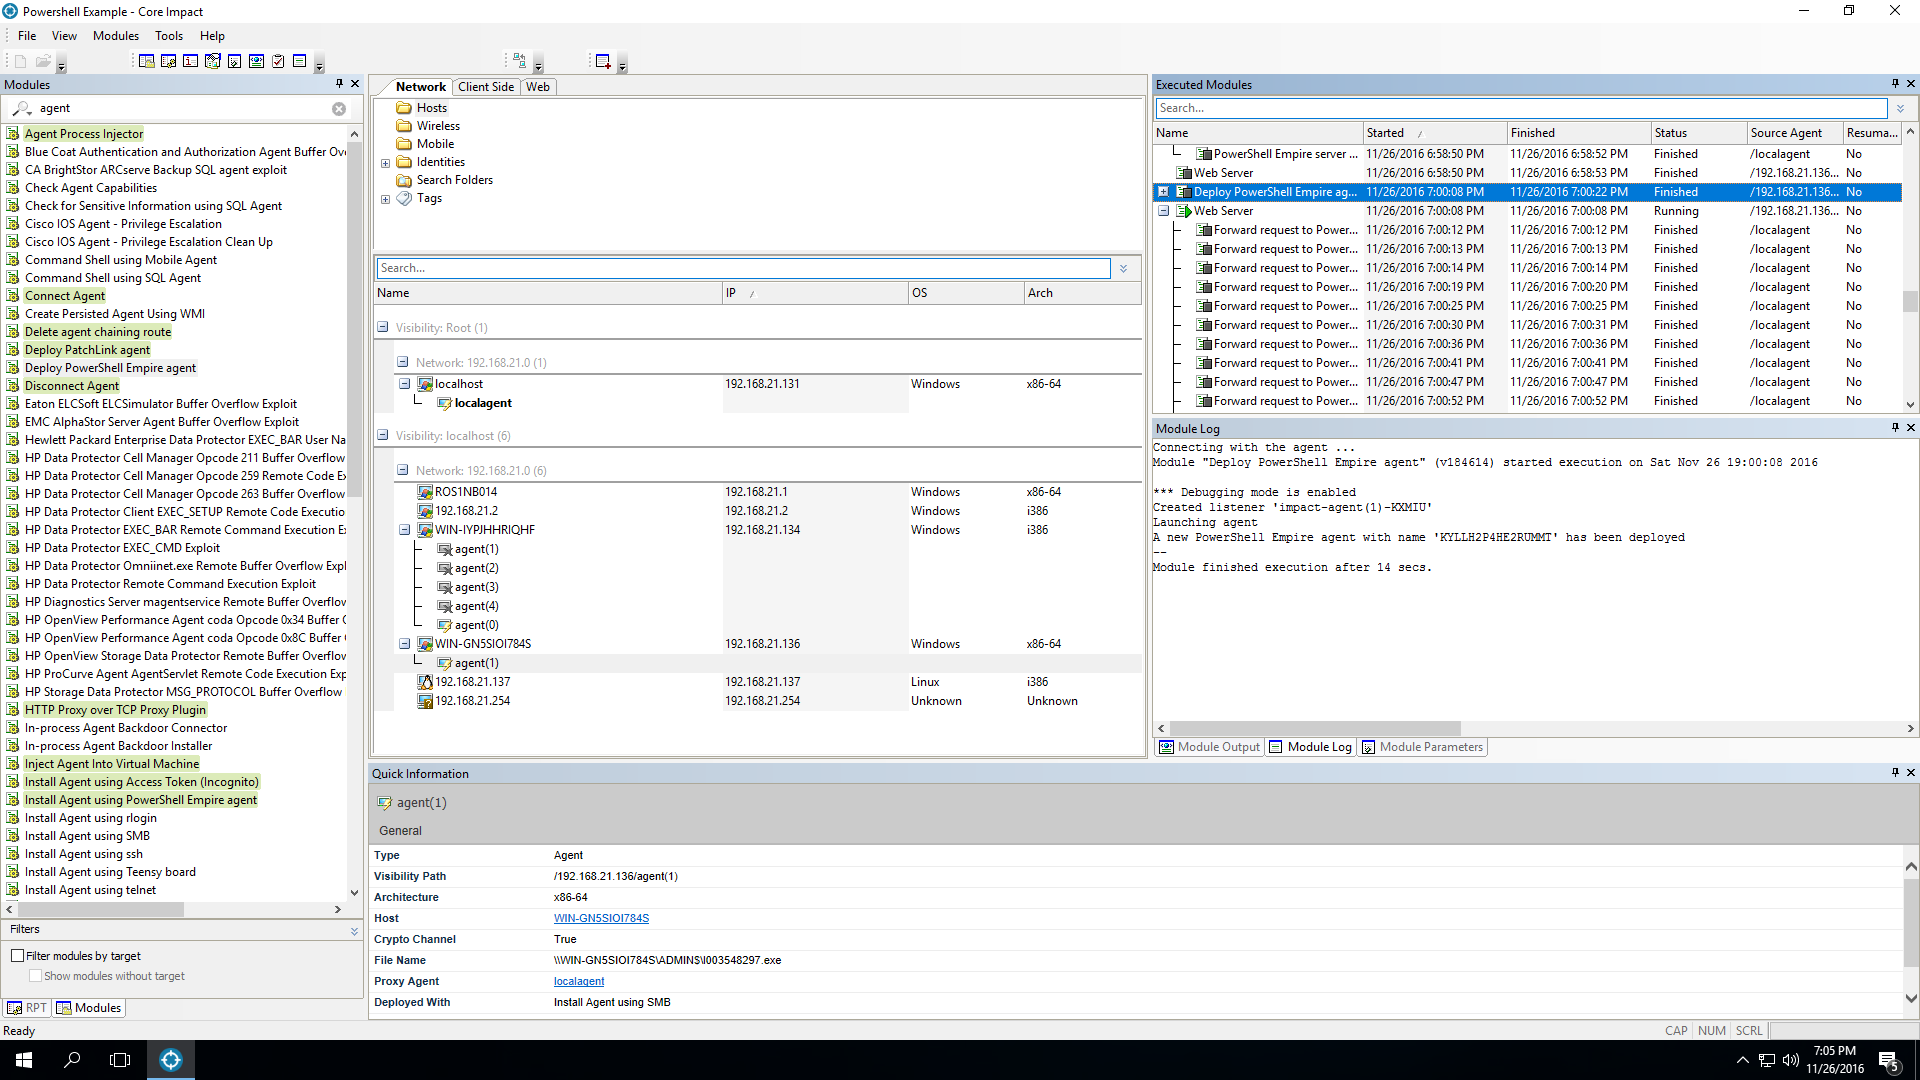
Task: Switch to the Client Side tab
Action: click(486, 87)
